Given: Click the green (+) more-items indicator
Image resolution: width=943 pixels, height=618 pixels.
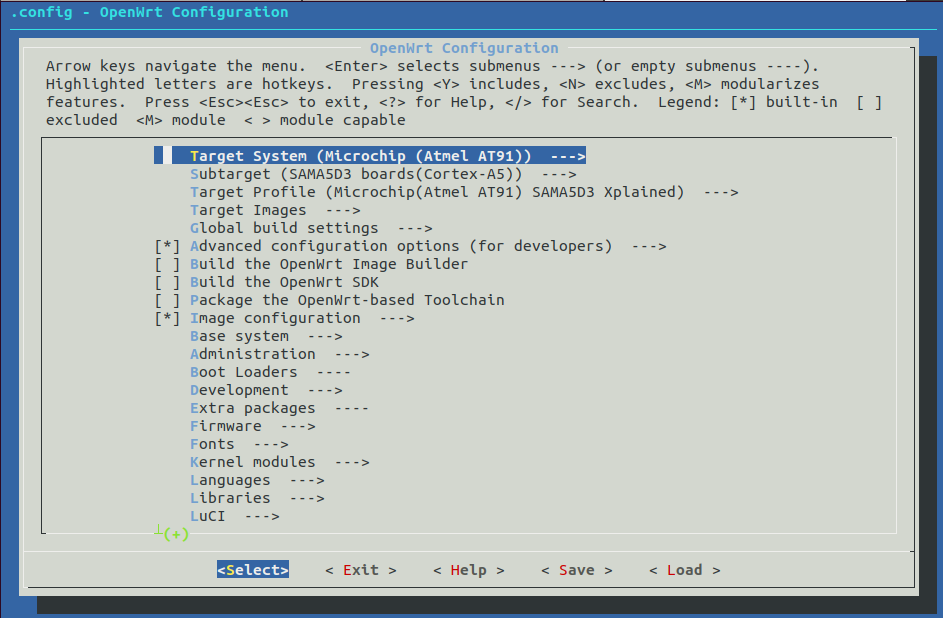Looking at the screenshot, I should (x=176, y=534).
